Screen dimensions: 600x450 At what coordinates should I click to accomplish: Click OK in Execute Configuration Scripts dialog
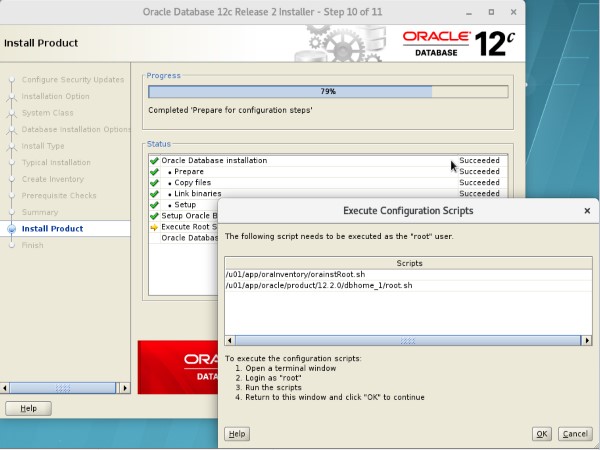pos(541,434)
